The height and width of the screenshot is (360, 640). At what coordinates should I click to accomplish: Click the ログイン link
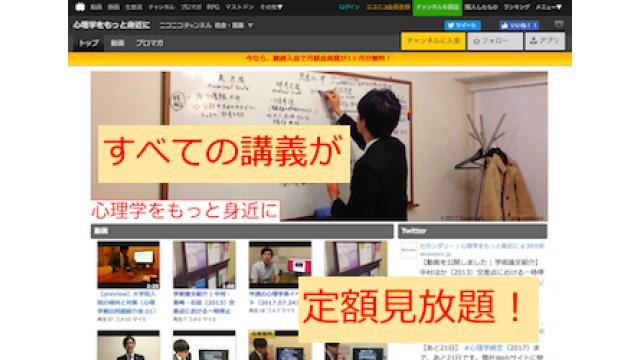pos(350,7)
